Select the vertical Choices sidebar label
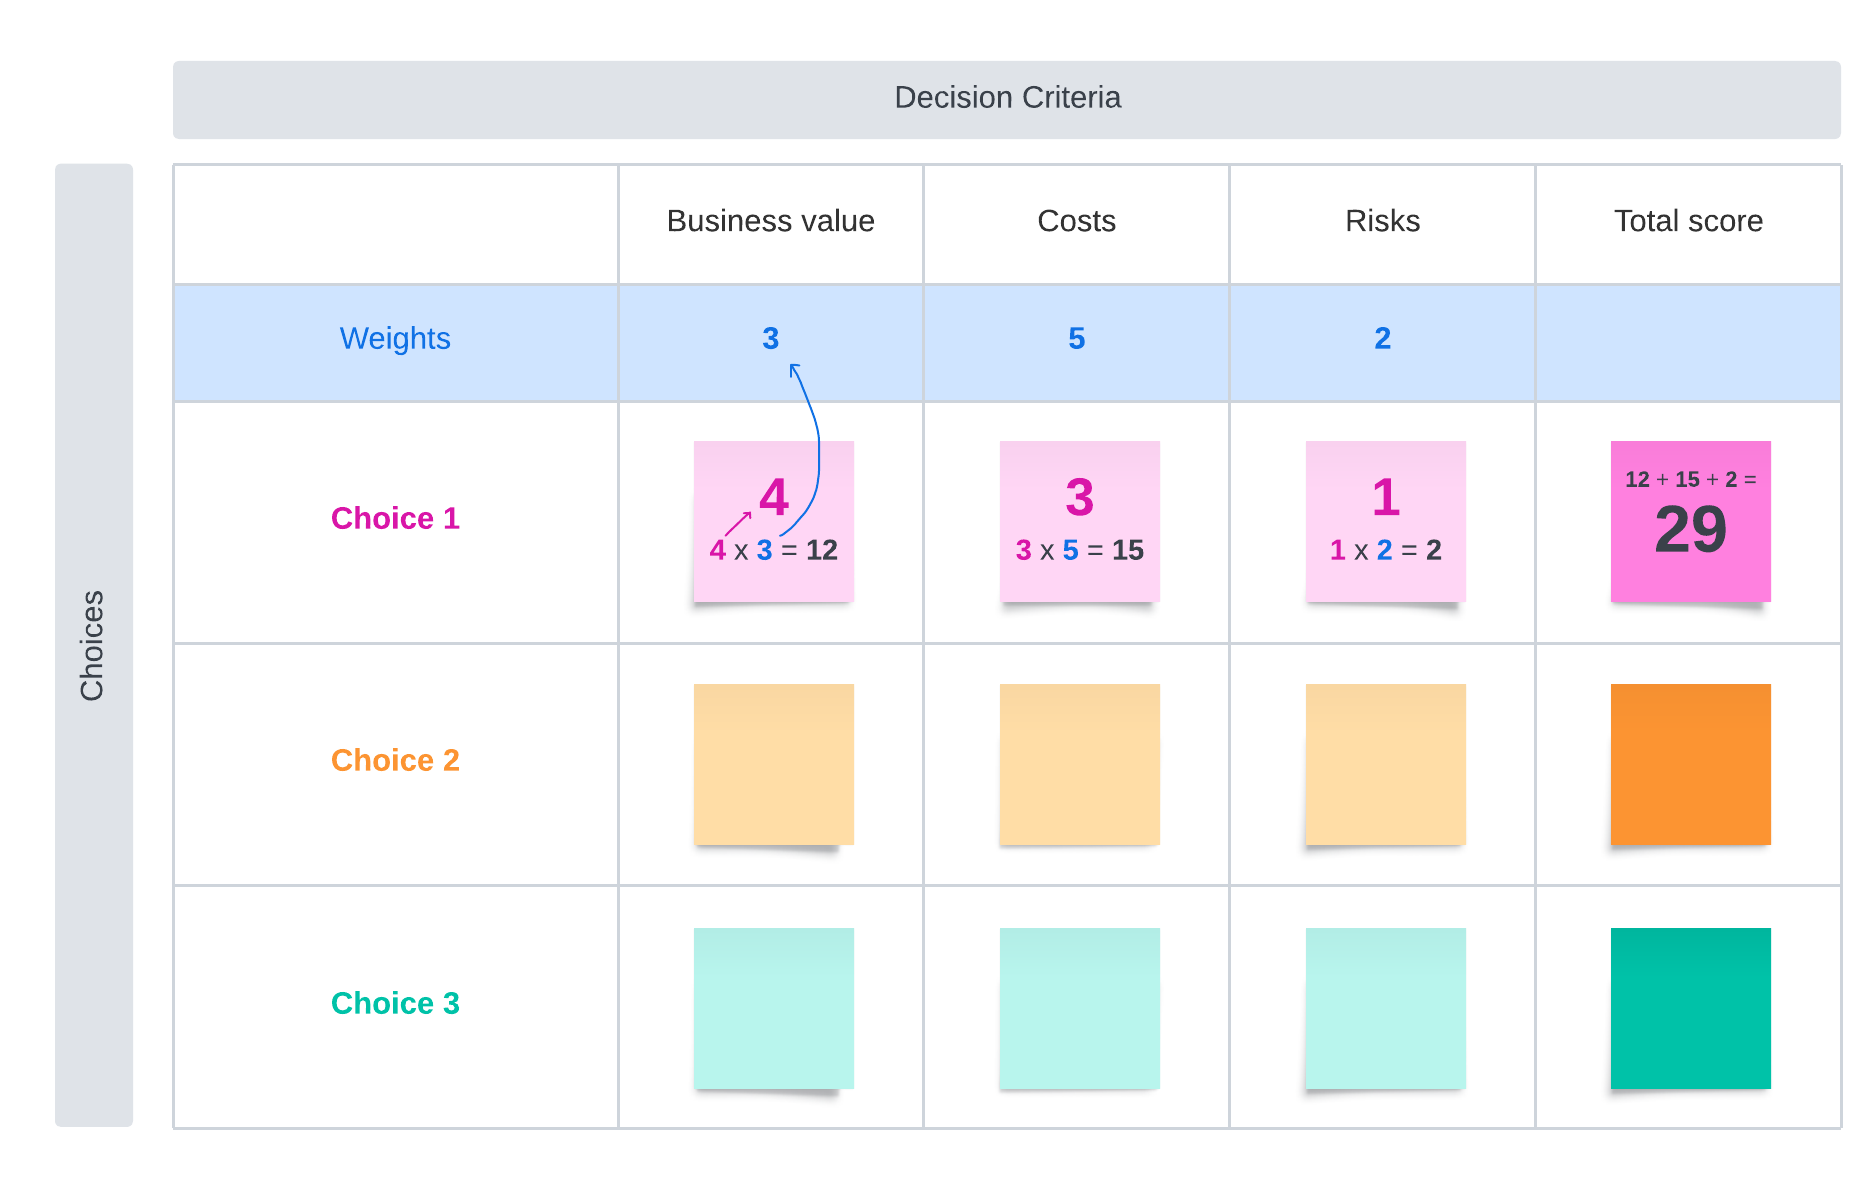The width and height of the screenshot is (1871, 1187). coord(93,645)
